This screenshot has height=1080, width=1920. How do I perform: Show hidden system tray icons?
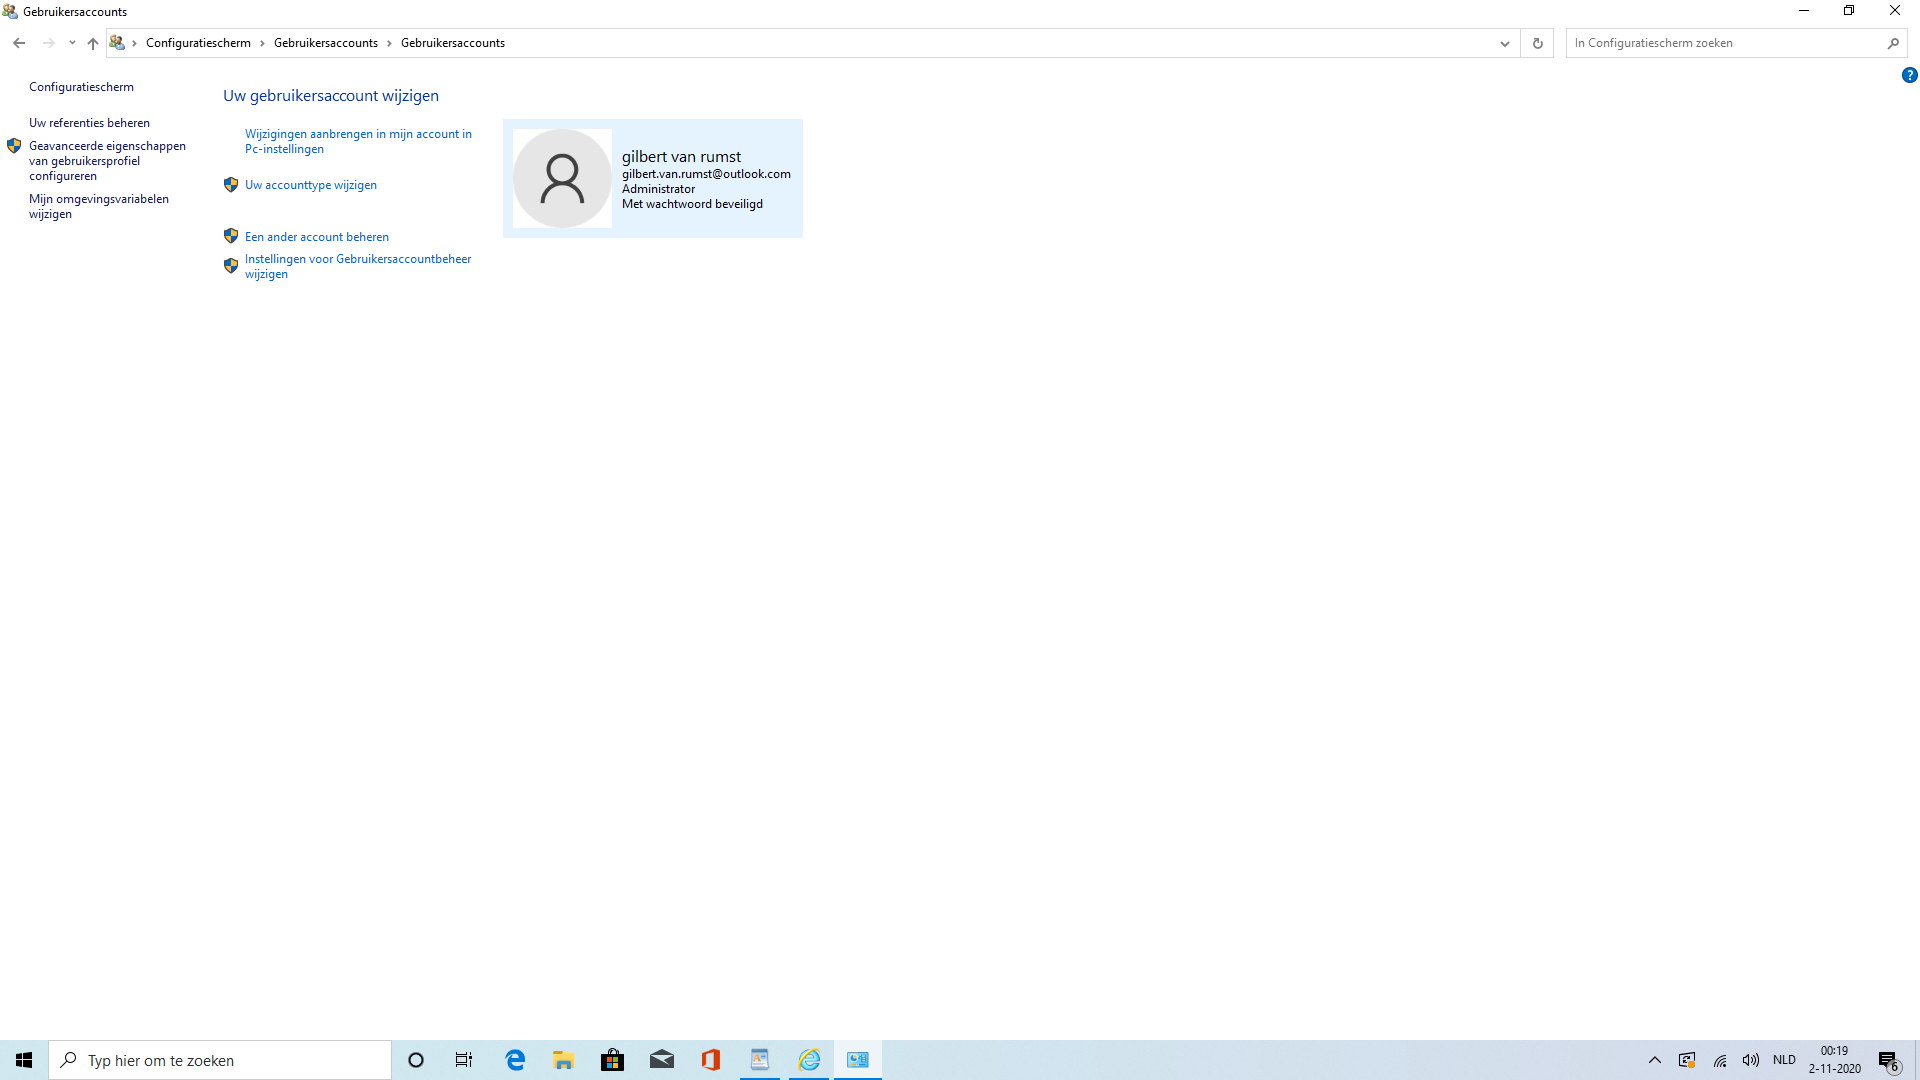[1654, 1060]
